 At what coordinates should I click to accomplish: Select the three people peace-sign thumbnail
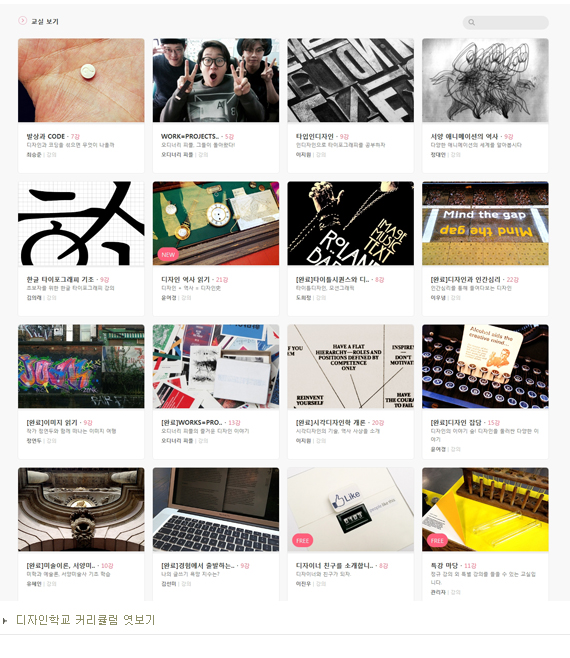tap(216, 80)
